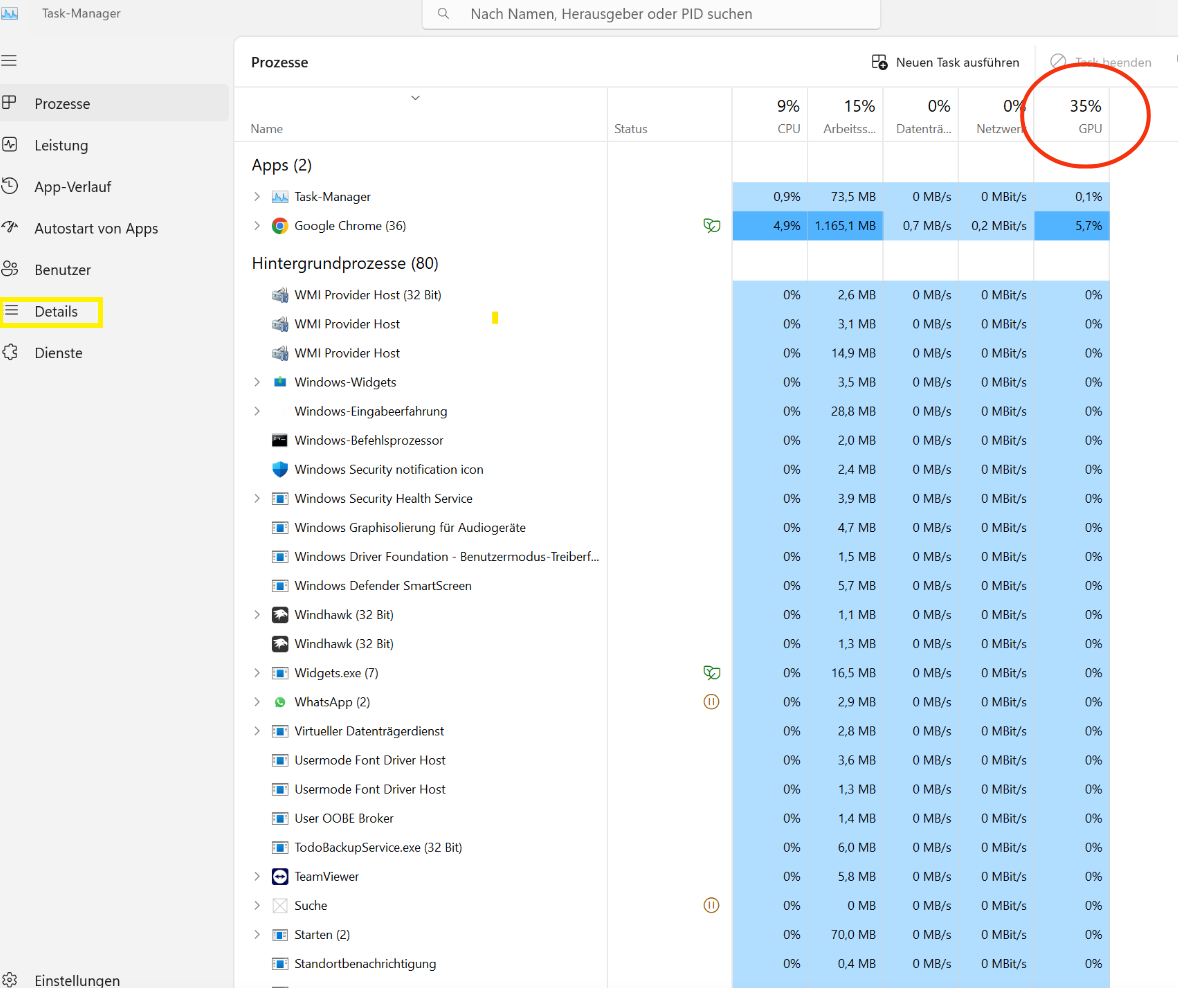Click the search magnifier icon

click(x=443, y=14)
